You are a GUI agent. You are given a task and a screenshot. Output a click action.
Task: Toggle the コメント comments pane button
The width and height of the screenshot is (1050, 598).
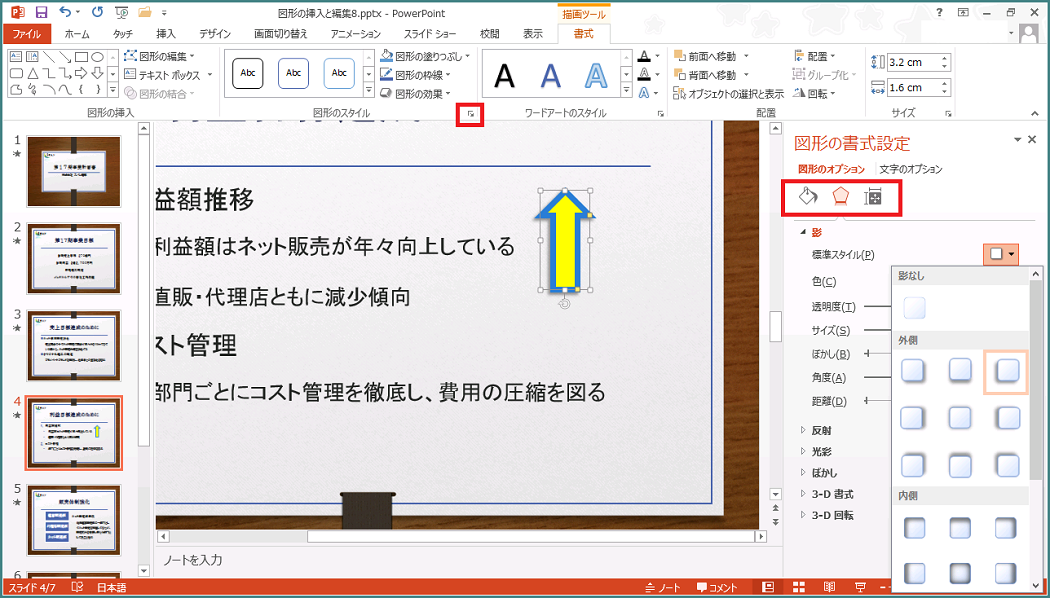[x=717, y=588]
